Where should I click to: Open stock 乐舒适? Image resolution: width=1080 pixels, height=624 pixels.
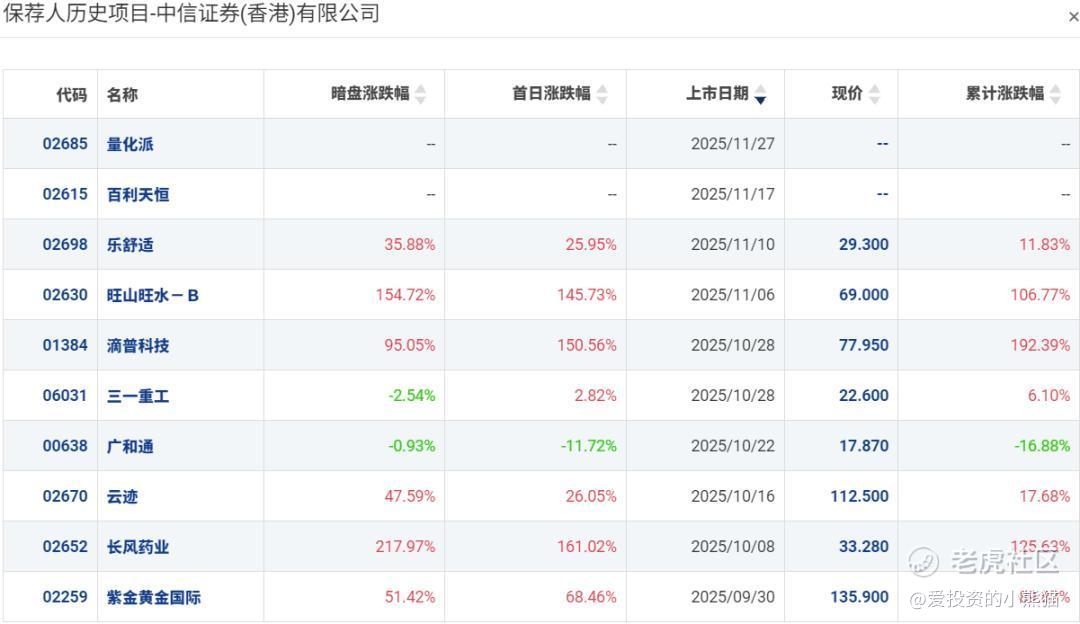coord(130,245)
